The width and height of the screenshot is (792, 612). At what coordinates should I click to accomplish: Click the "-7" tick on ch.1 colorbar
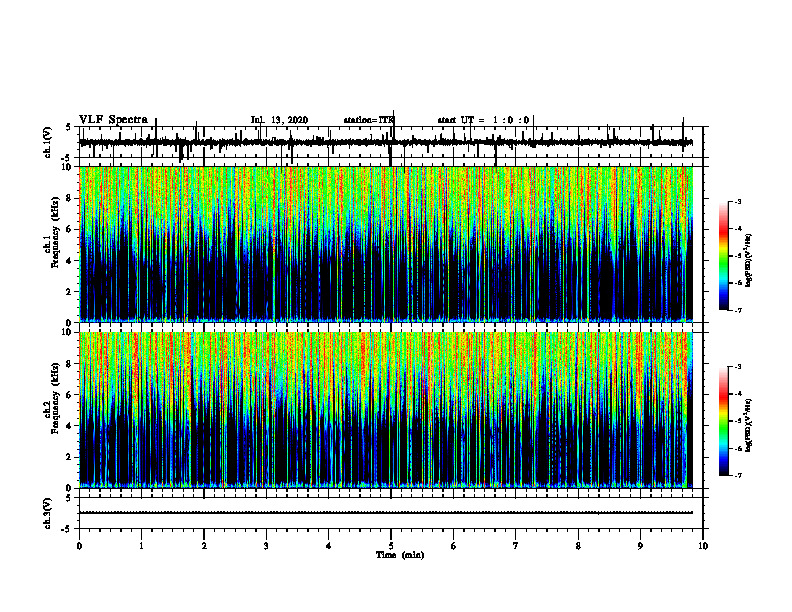click(x=738, y=310)
